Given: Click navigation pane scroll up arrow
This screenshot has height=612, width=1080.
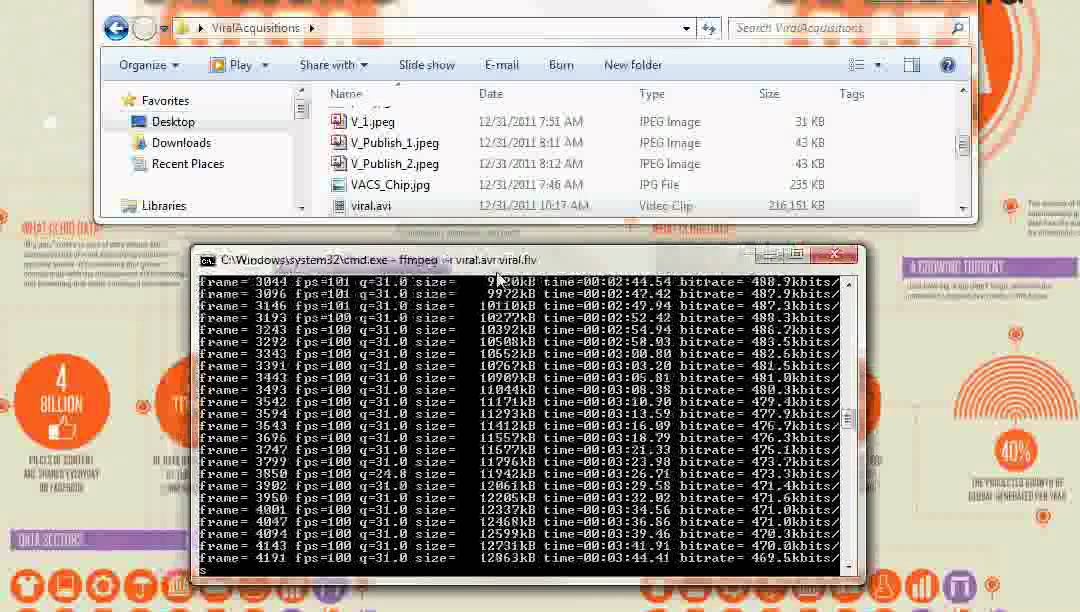Looking at the screenshot, I should click(x=301, y=91).
